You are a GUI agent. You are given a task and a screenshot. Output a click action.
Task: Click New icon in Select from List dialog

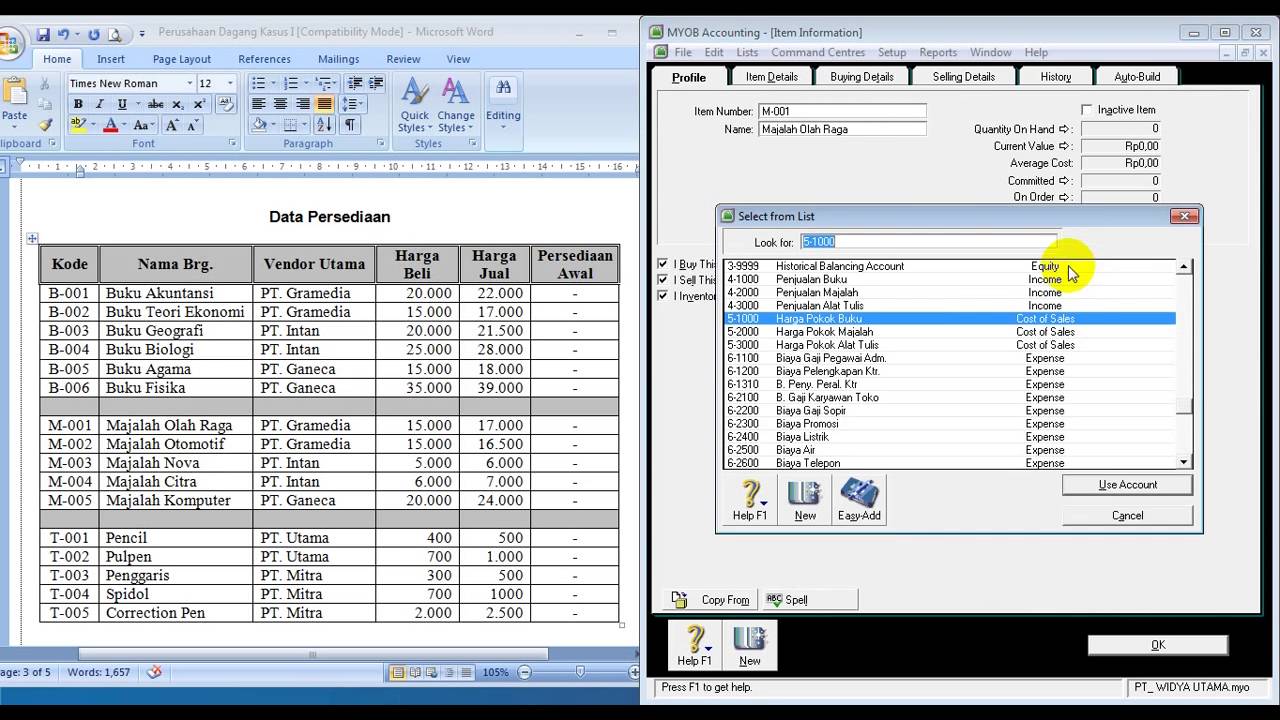(x=805, y=500)
